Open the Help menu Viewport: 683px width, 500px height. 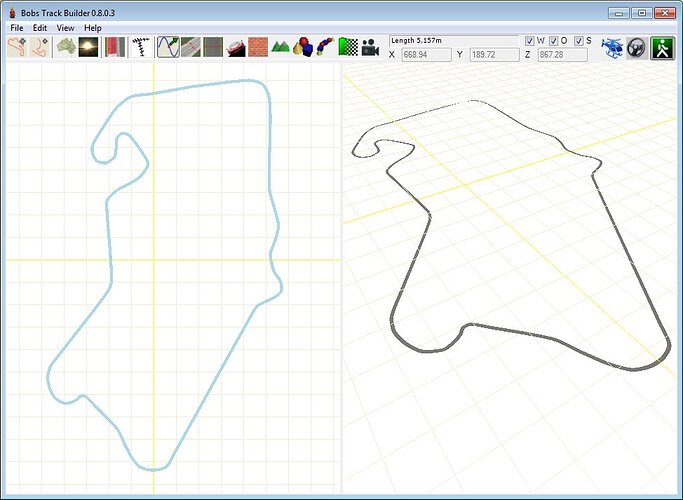pos(93,28)
